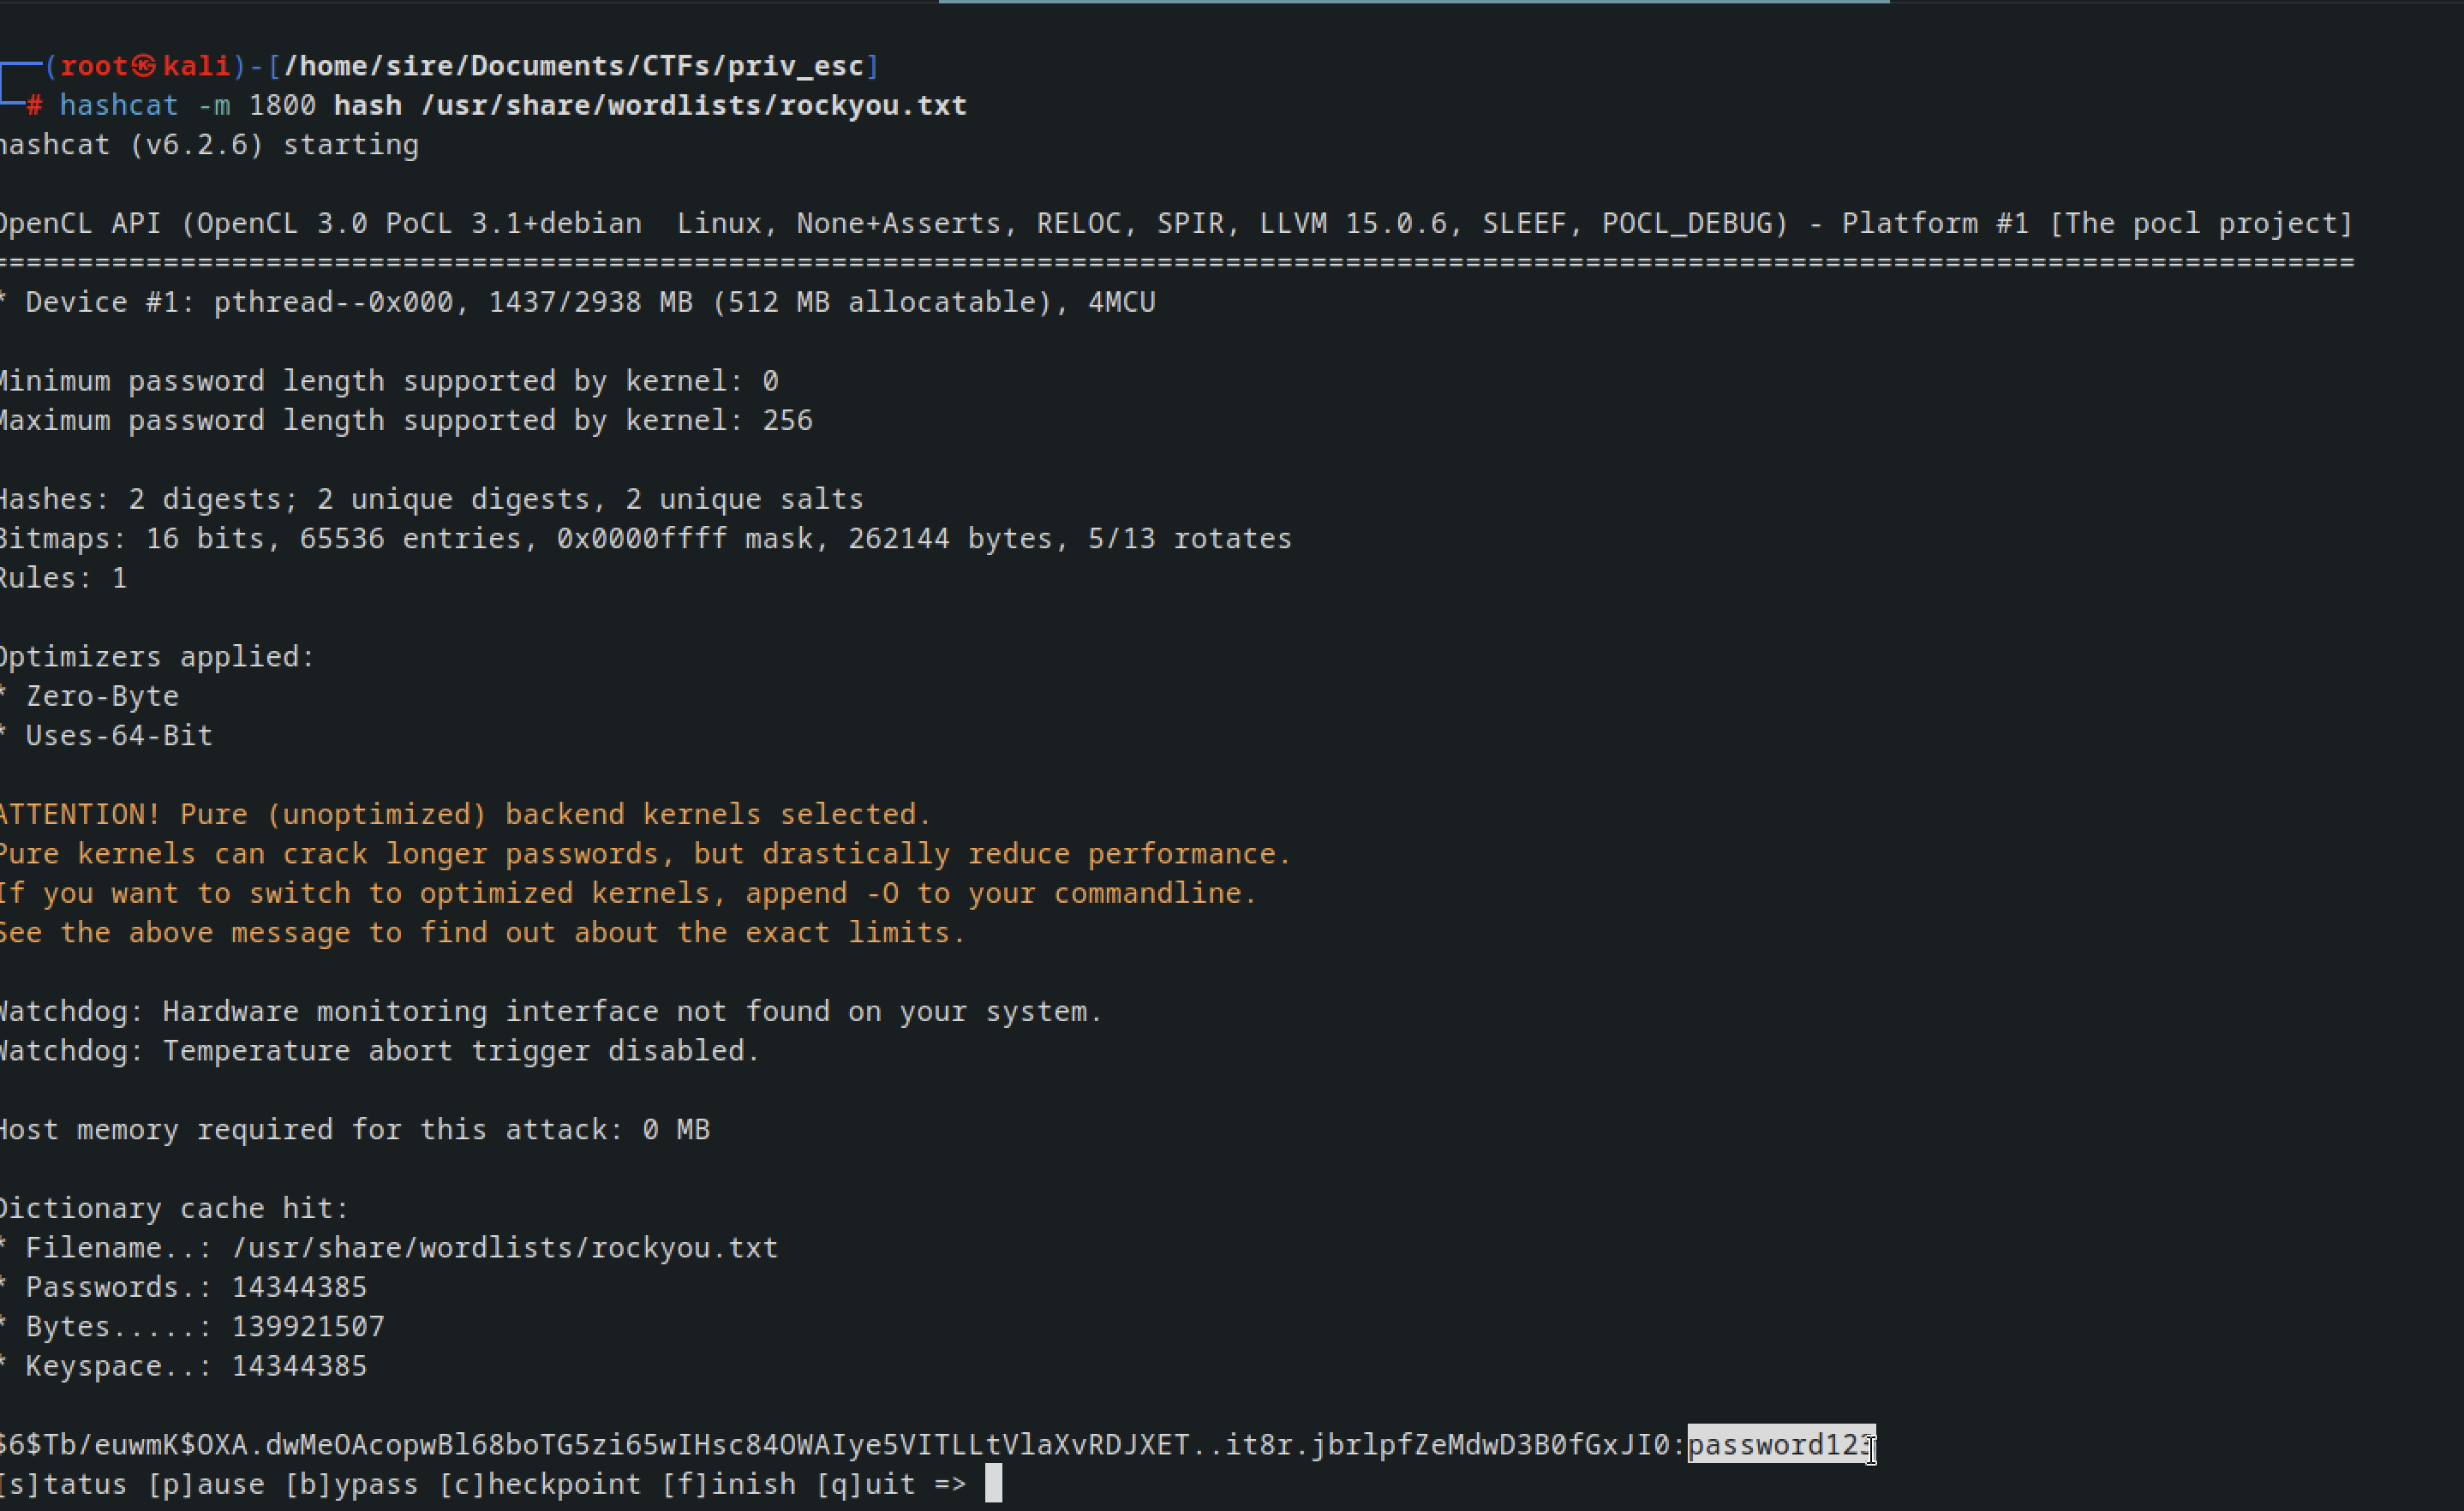
Task: Click the hashcat command word in the prompt
Action: [118, 105]
